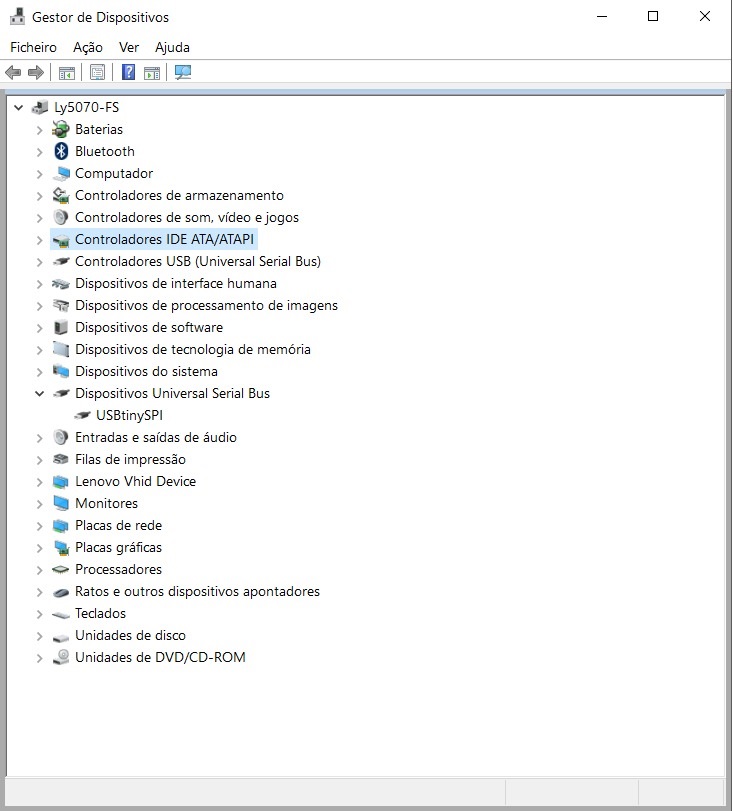Click the tecnologia de memória icon
This screenshot has height=811, width=733.
pyautogui.click(x=61, y=349)
